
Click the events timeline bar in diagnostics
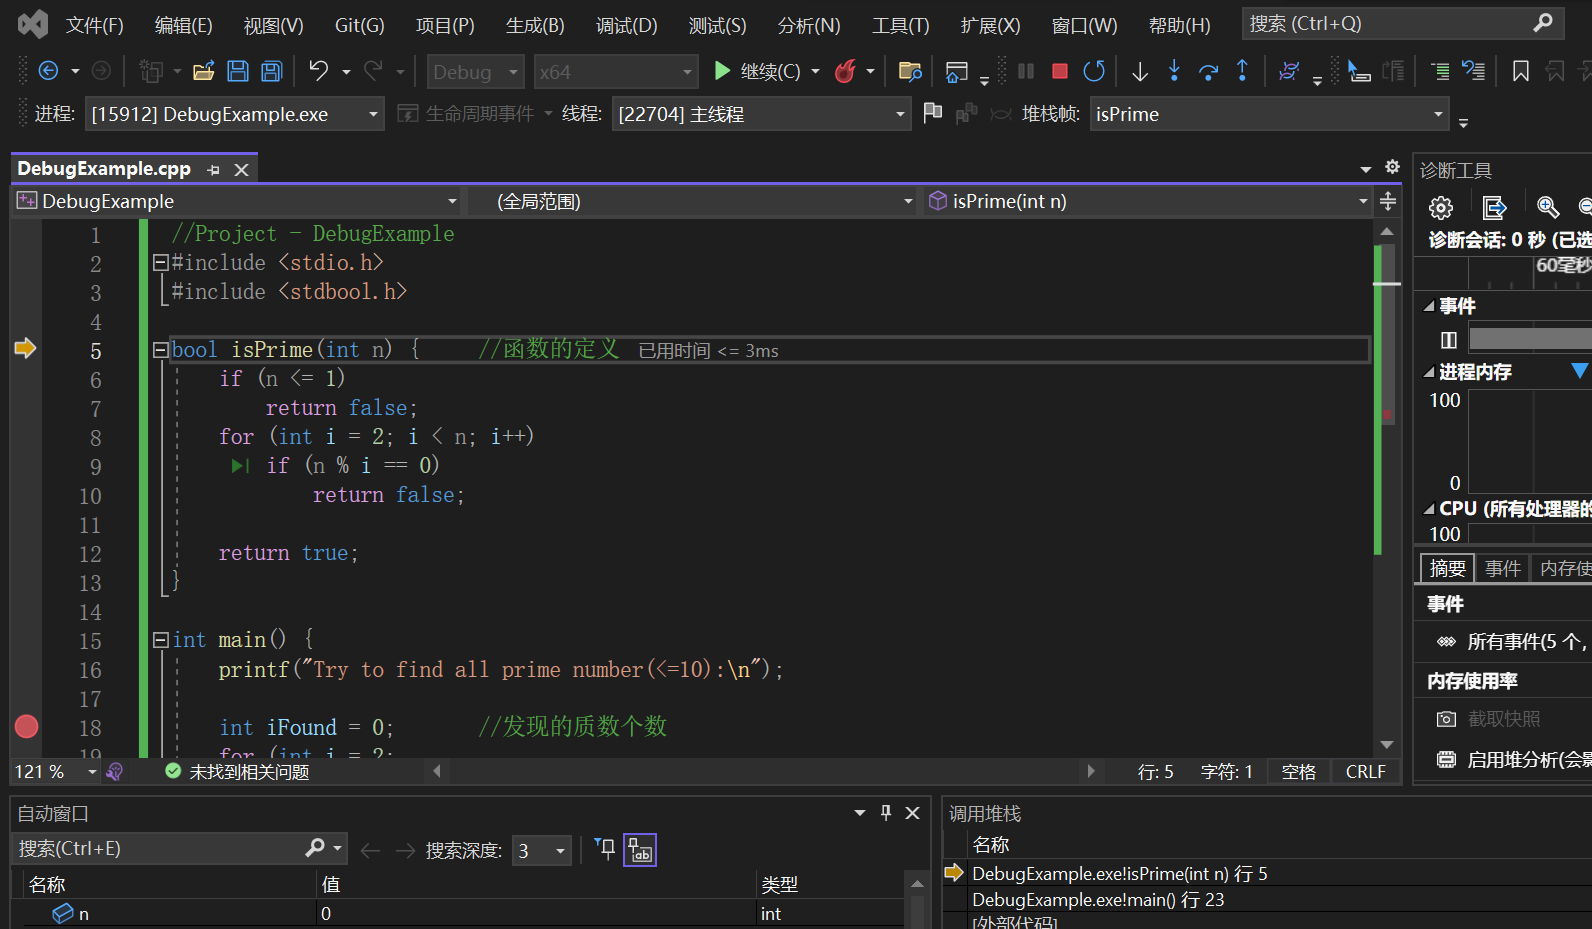[x=1530, y=339]
